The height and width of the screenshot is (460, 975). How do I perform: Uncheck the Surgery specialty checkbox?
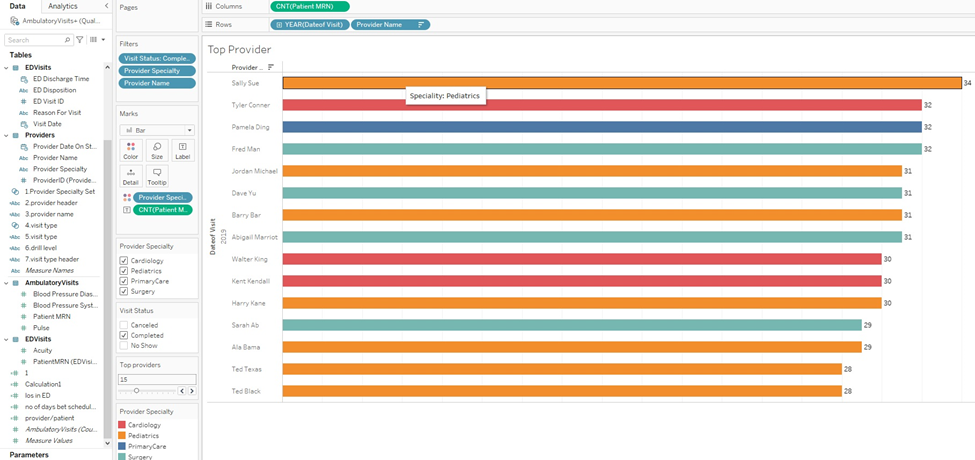point(124,291)
